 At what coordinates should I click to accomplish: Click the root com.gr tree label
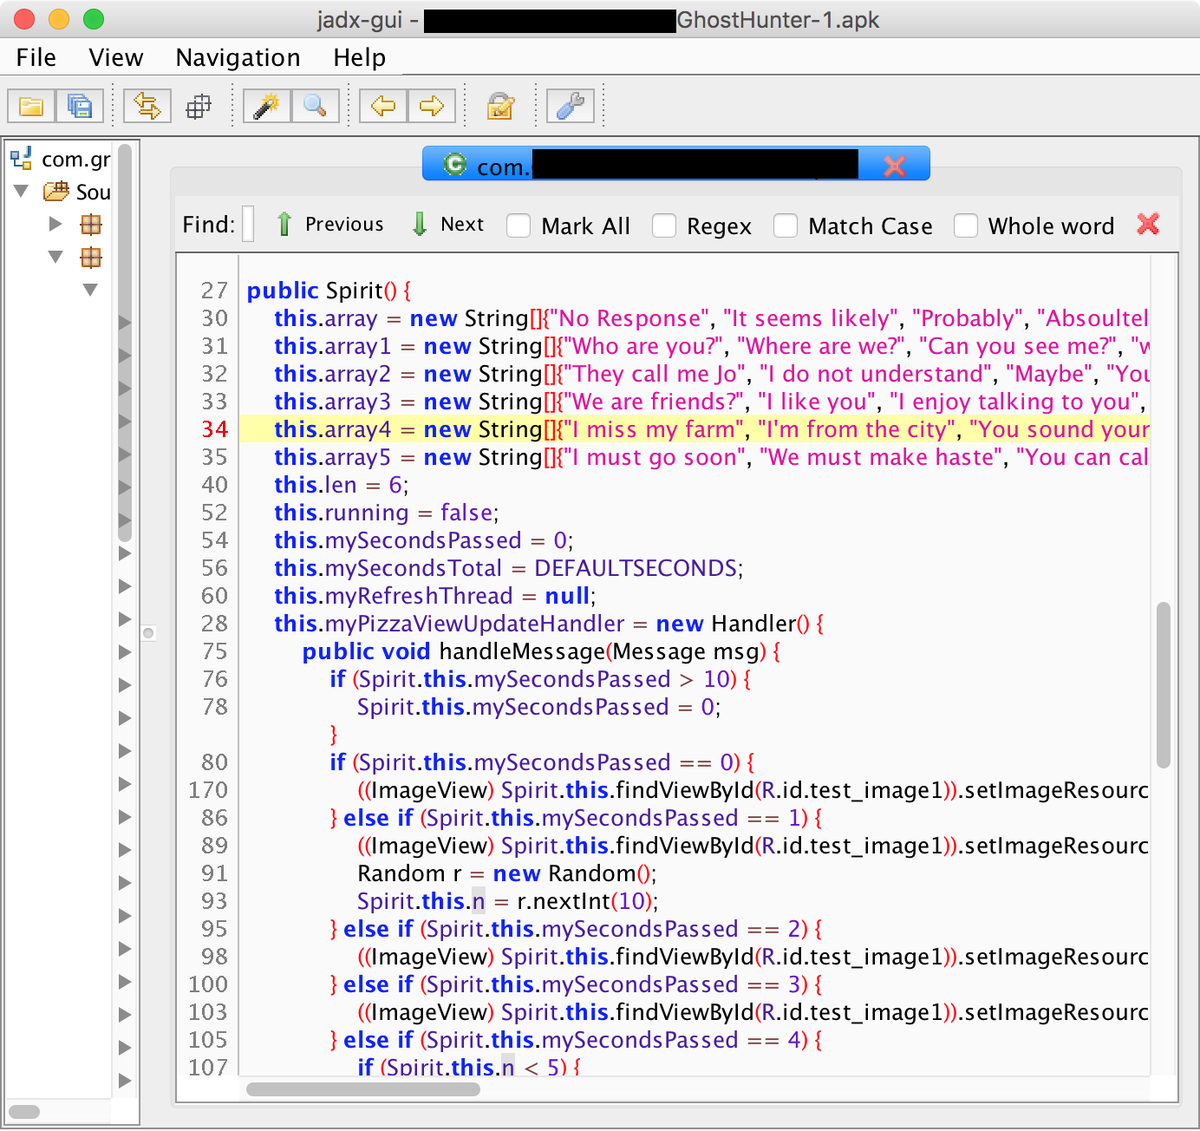[76, 159]
